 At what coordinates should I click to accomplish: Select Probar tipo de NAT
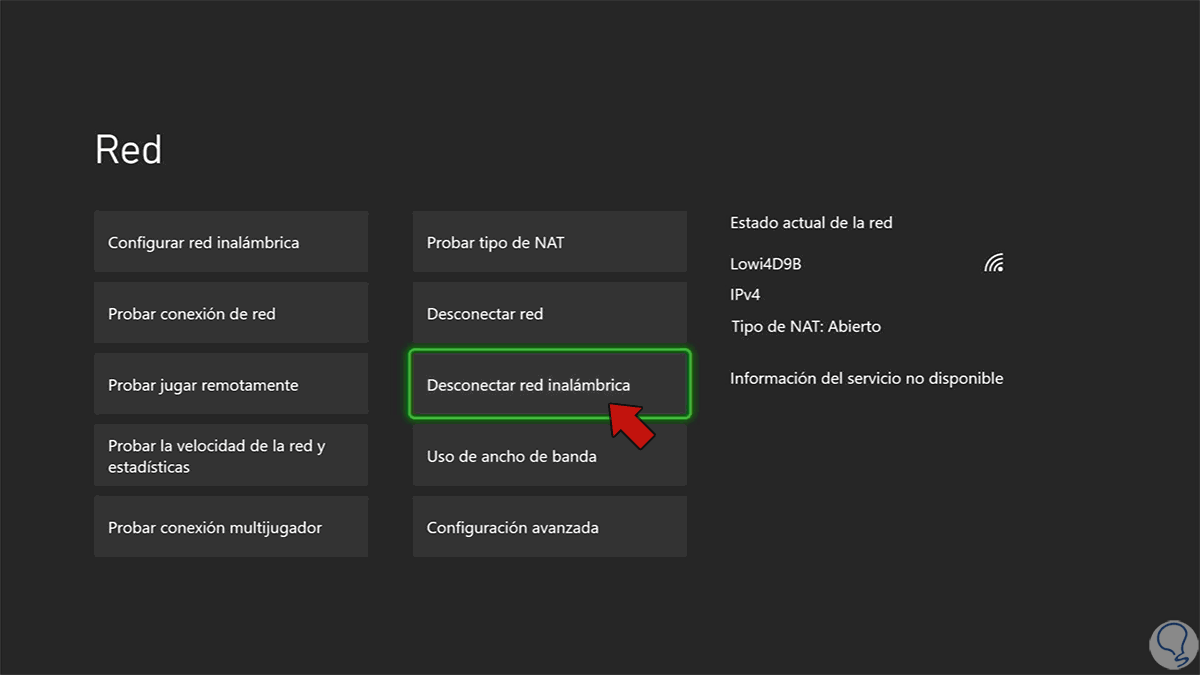550,242
